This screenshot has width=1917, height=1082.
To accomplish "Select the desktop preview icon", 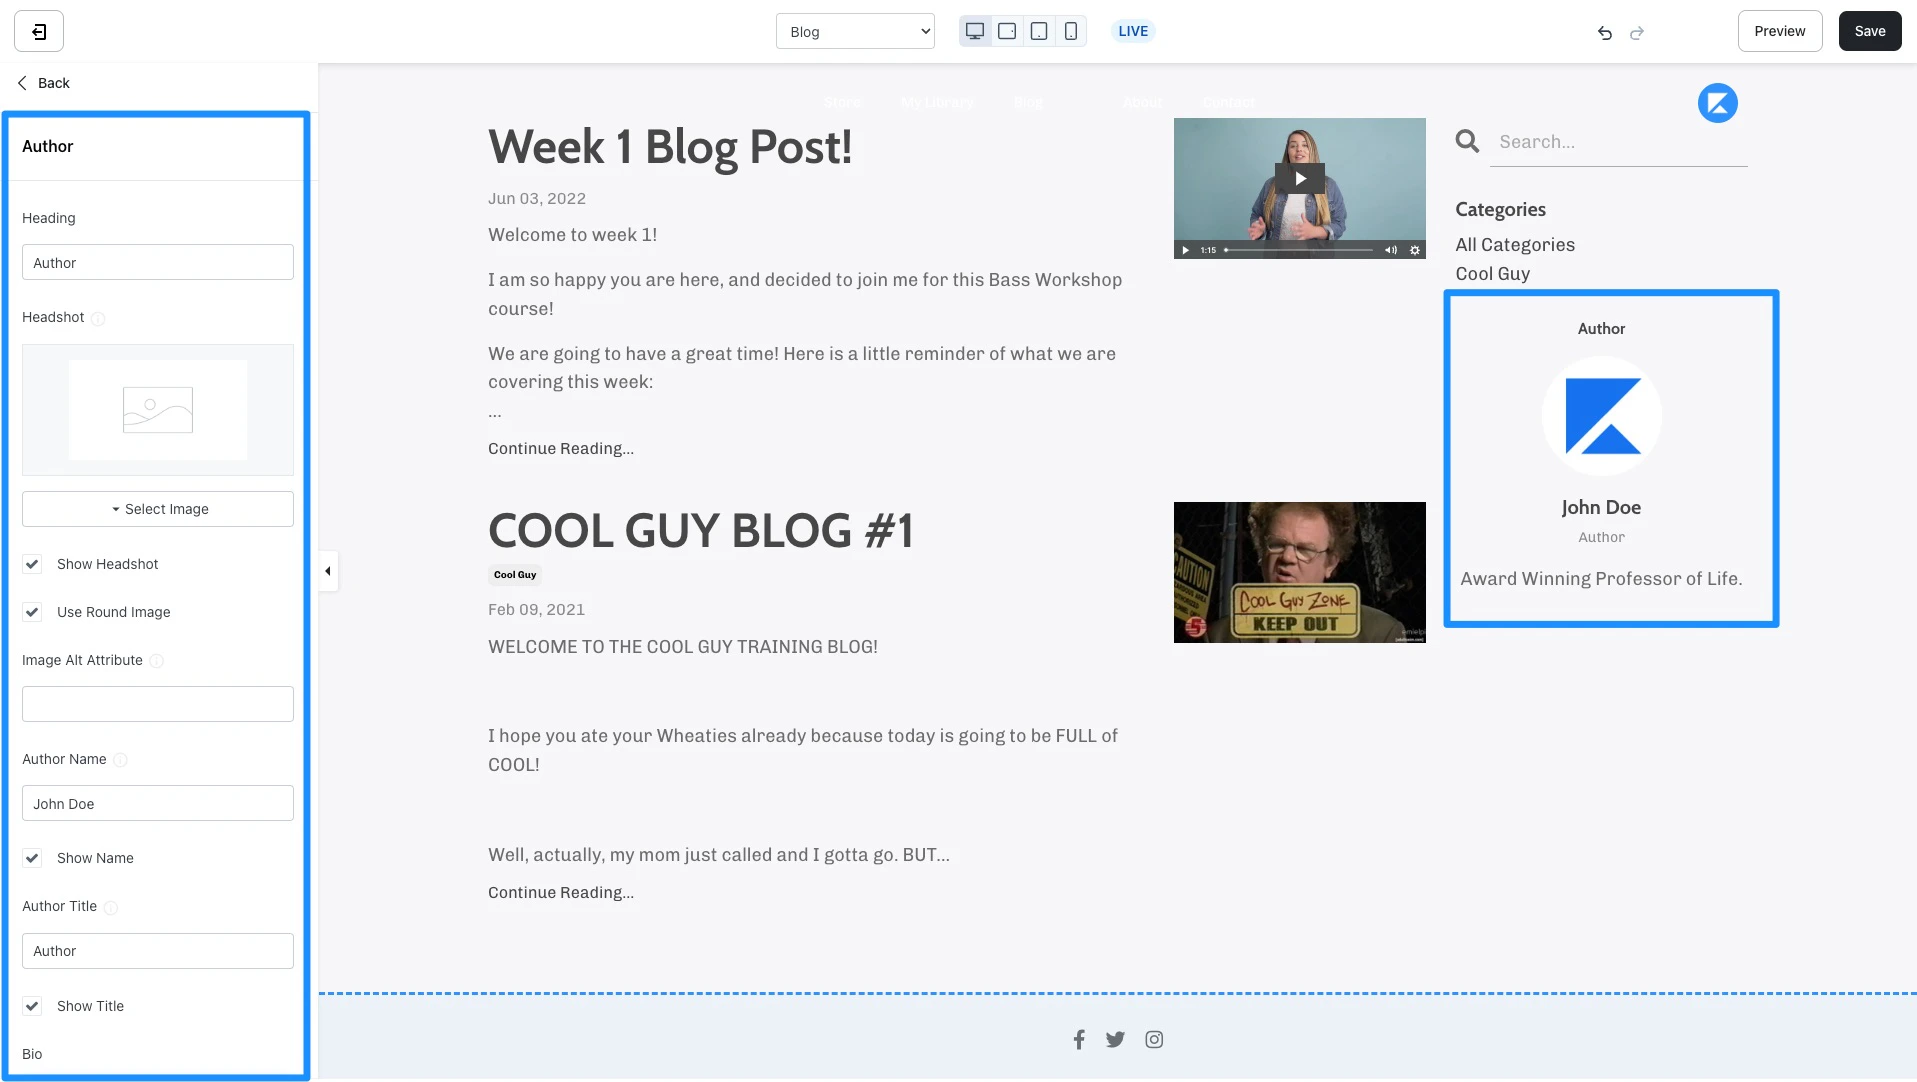I will coord(973,31).
